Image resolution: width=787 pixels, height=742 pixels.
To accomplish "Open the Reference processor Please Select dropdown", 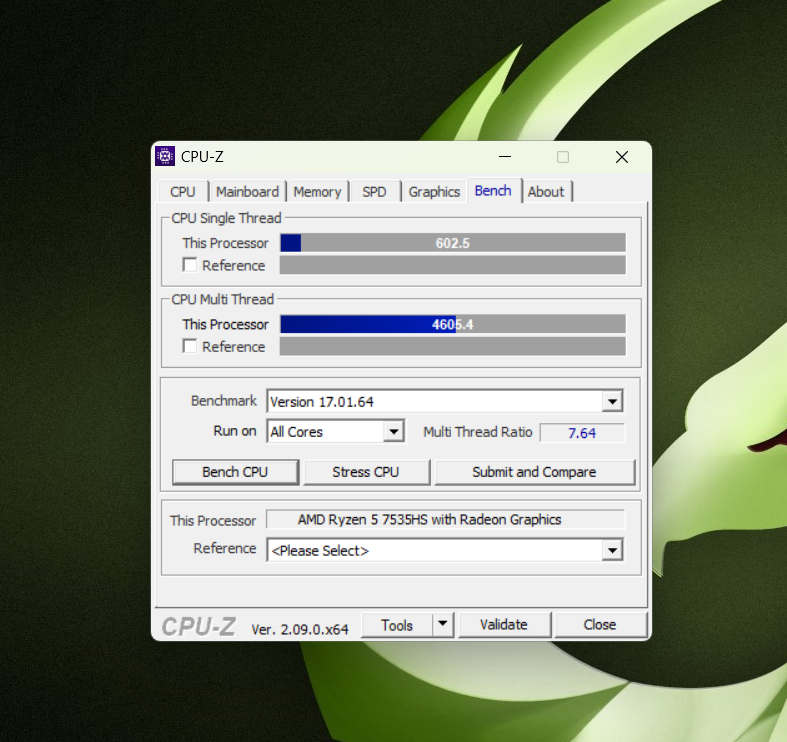I will (x=612, y=551).
